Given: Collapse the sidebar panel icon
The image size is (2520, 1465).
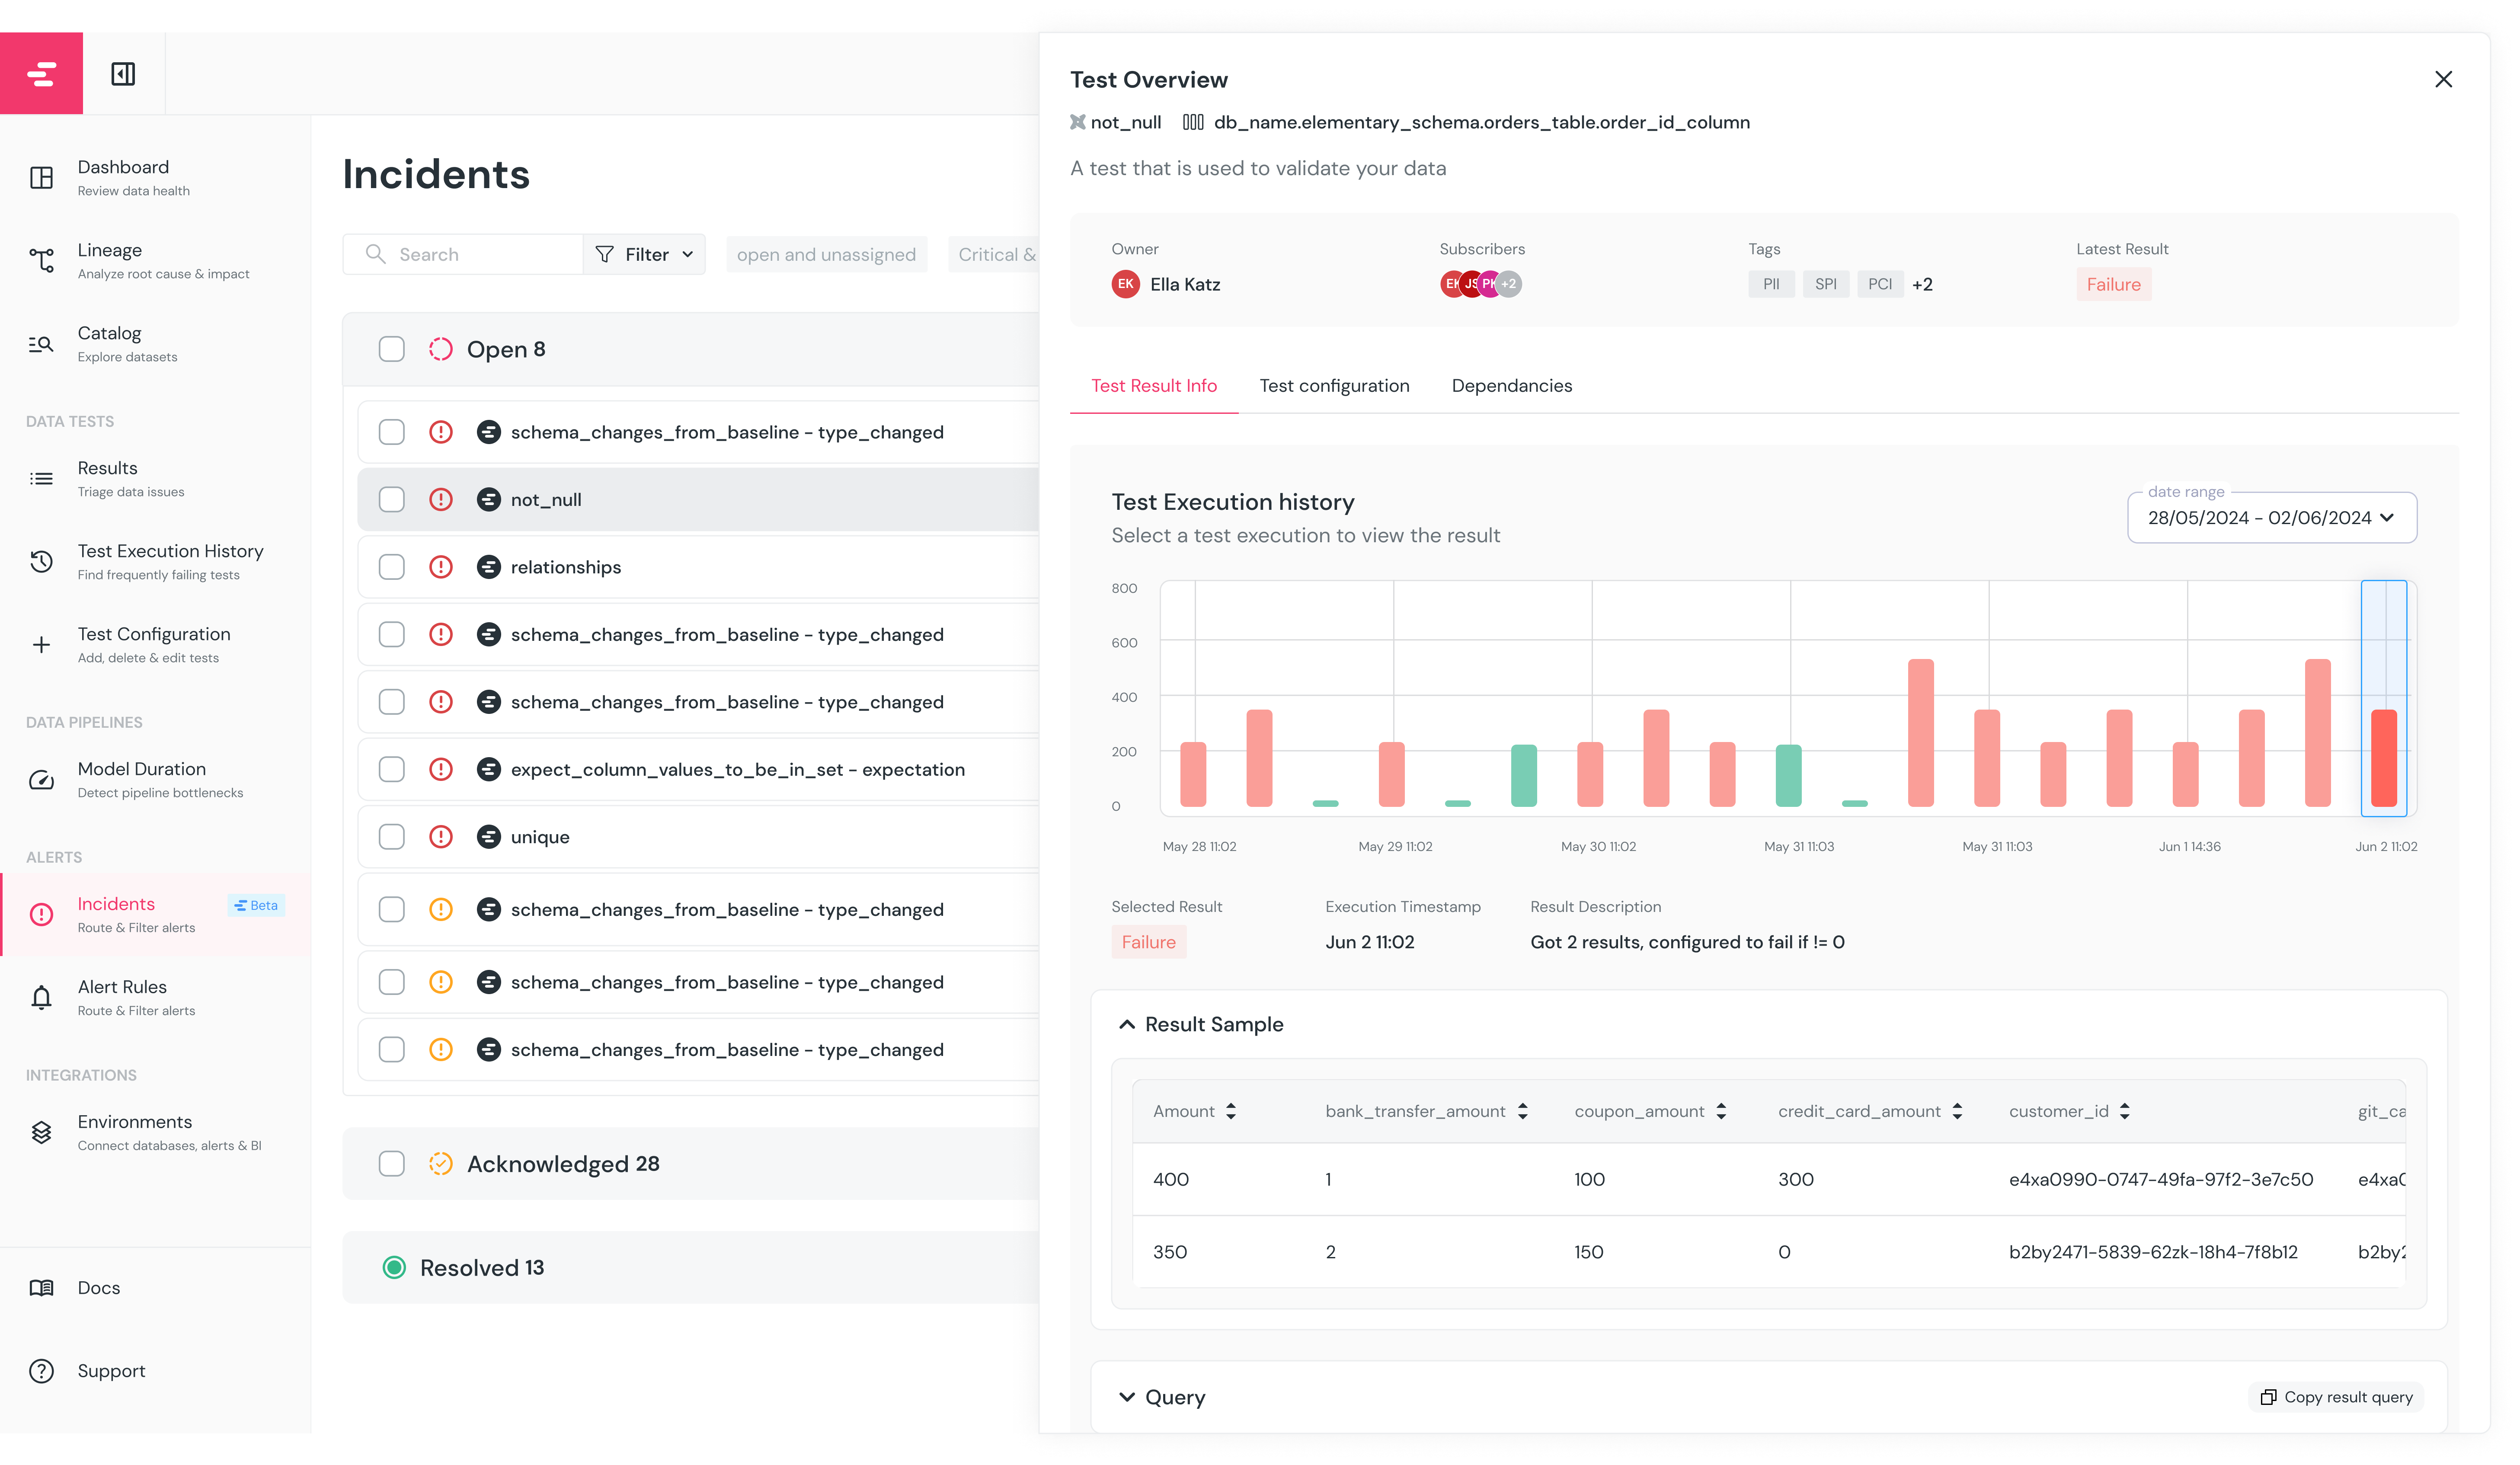Looking at the screenshot, I should coord(123,74).
